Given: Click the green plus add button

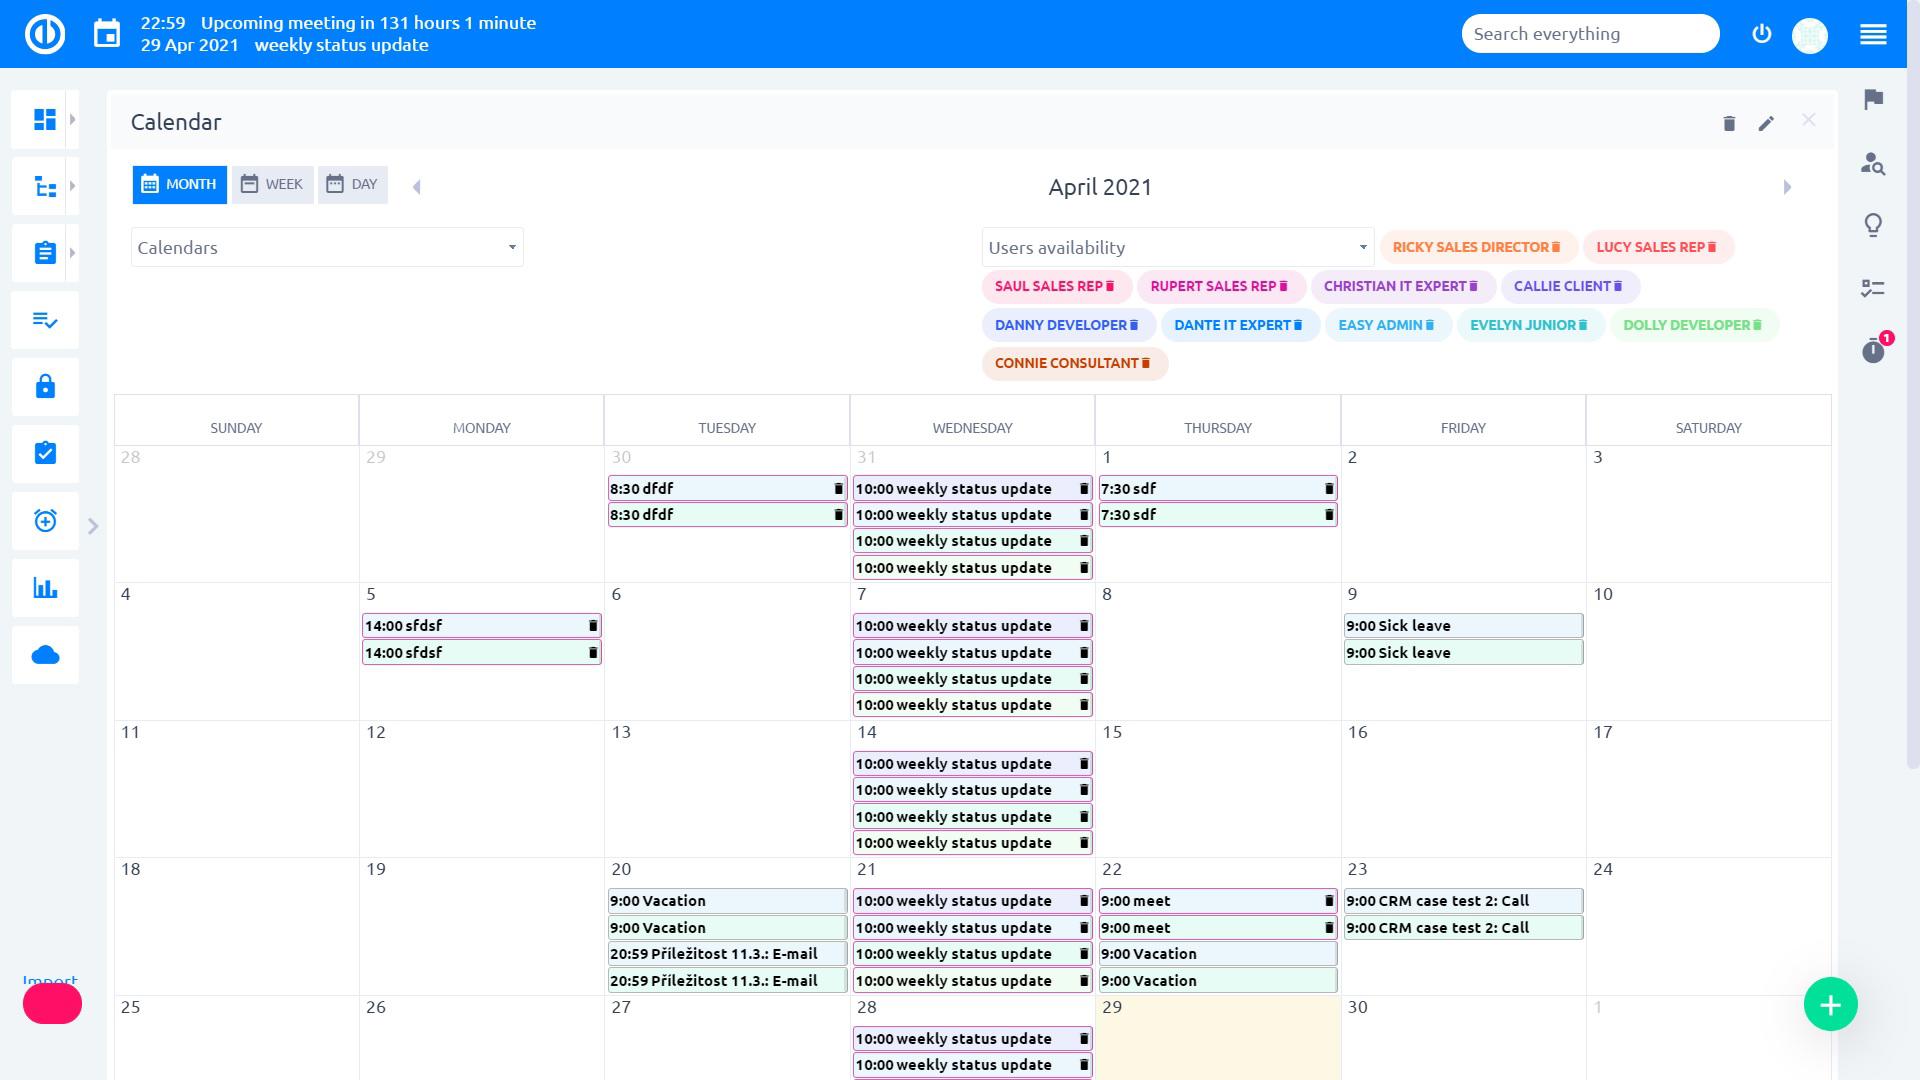Looking at the screenshot, I should tap(1830, 1004).
